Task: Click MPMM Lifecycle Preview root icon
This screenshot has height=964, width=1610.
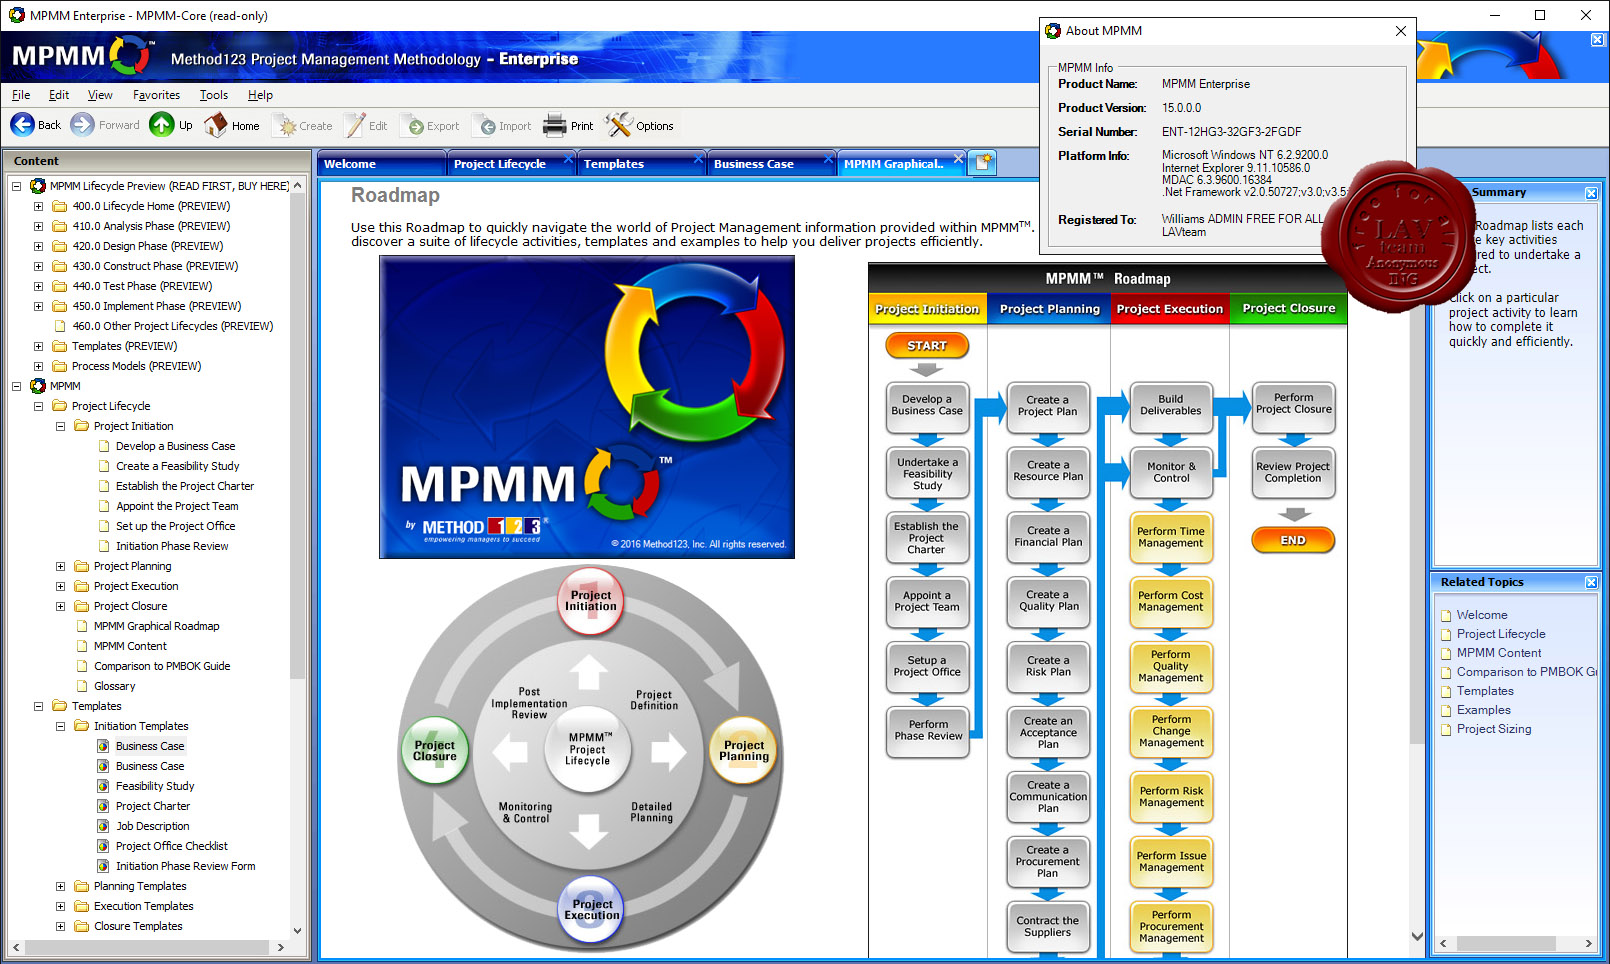Action: click(38, 186)
